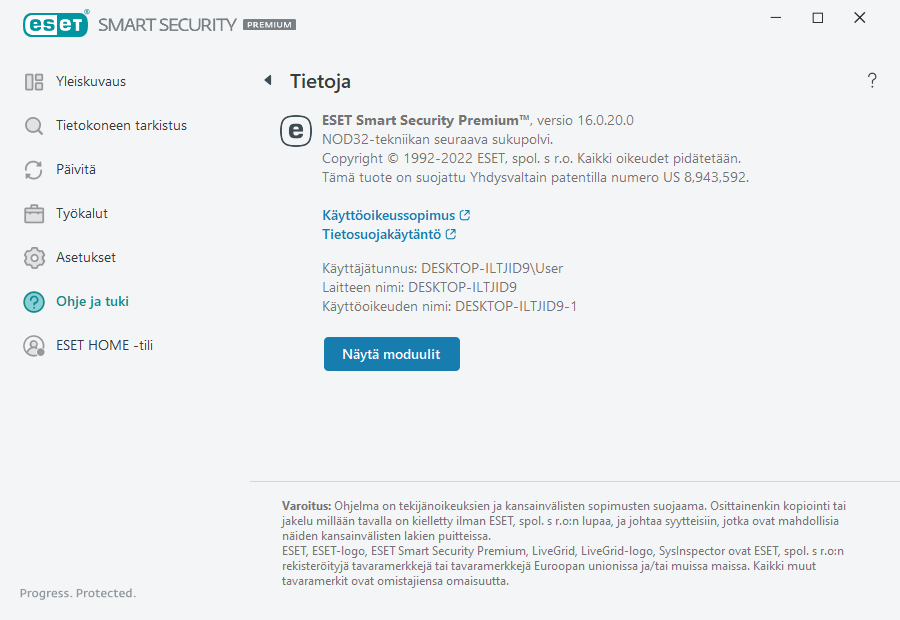Open the ESET HOME -tili section

104,345
